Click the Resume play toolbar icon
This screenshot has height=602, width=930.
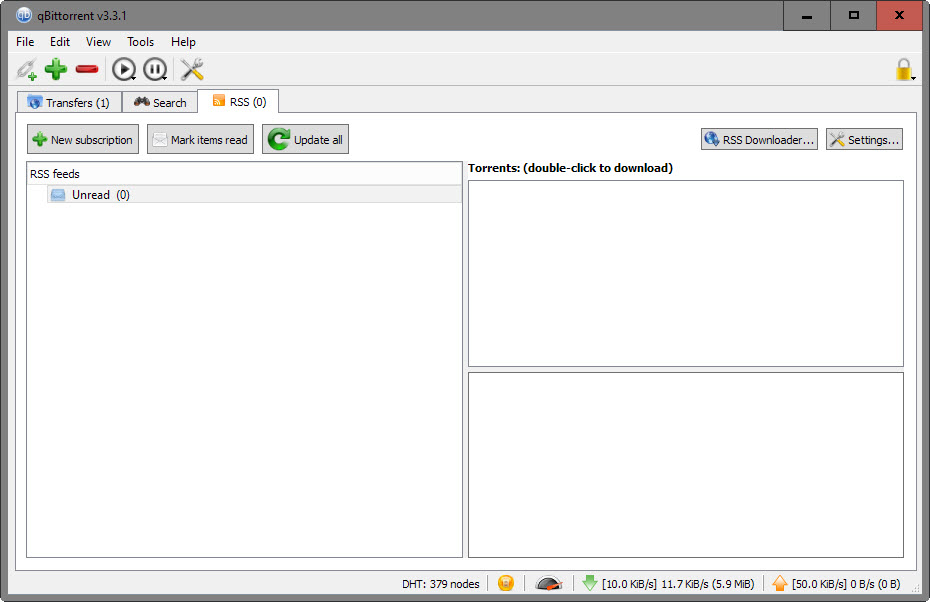124,69
